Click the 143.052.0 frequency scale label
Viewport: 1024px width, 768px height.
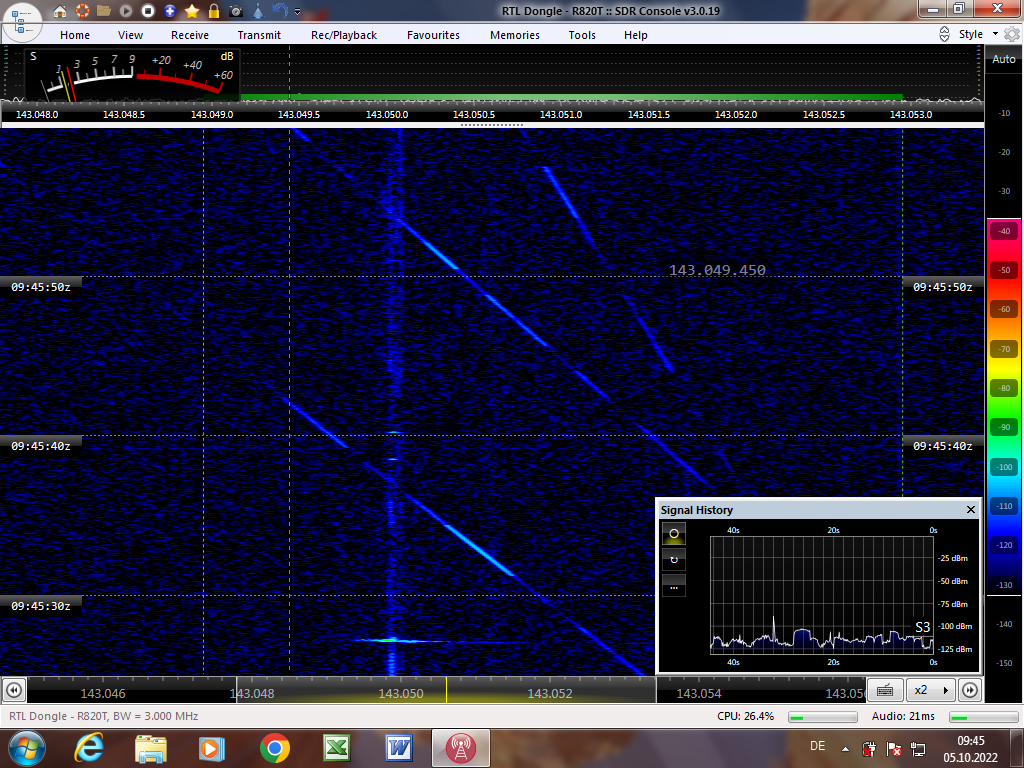(x=736, y=114)
